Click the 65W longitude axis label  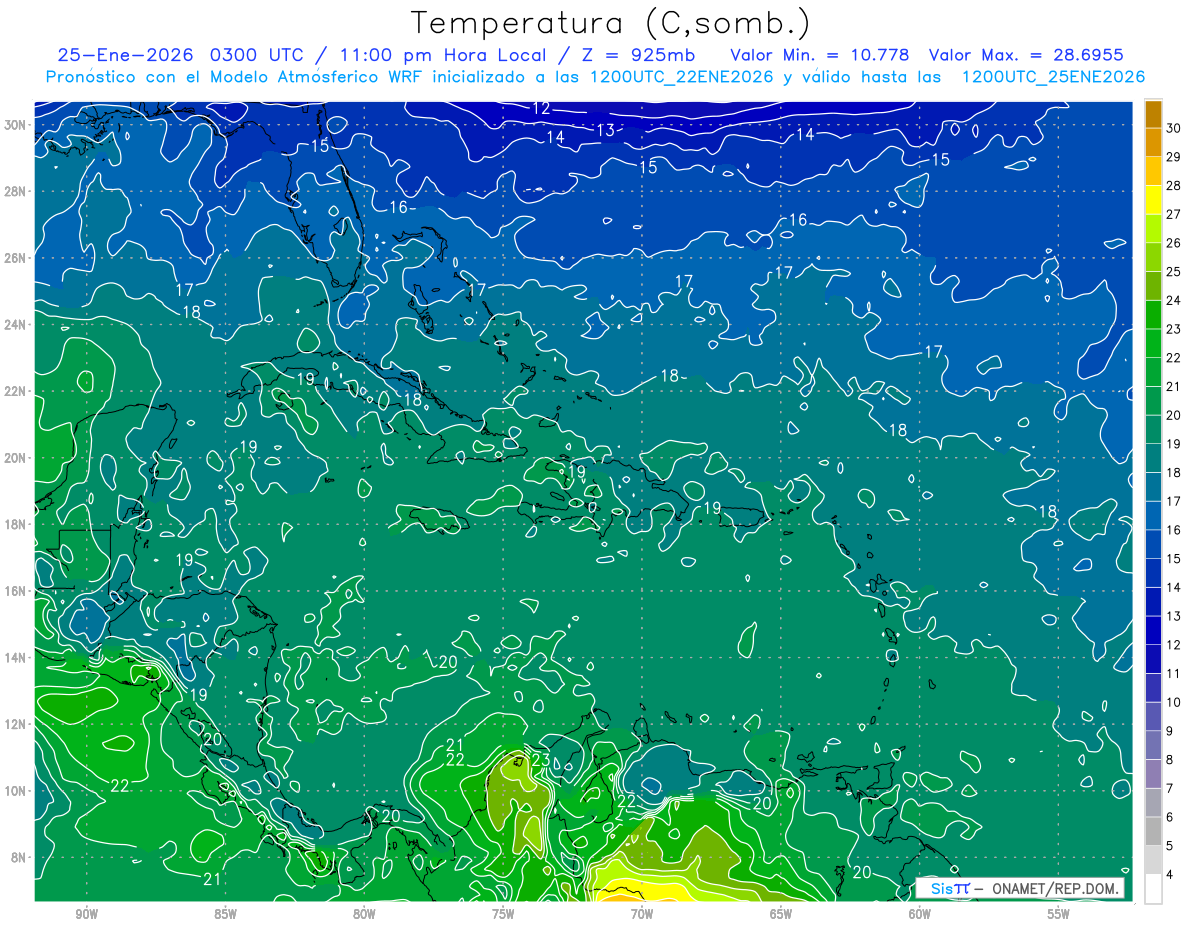coord(781,914)
